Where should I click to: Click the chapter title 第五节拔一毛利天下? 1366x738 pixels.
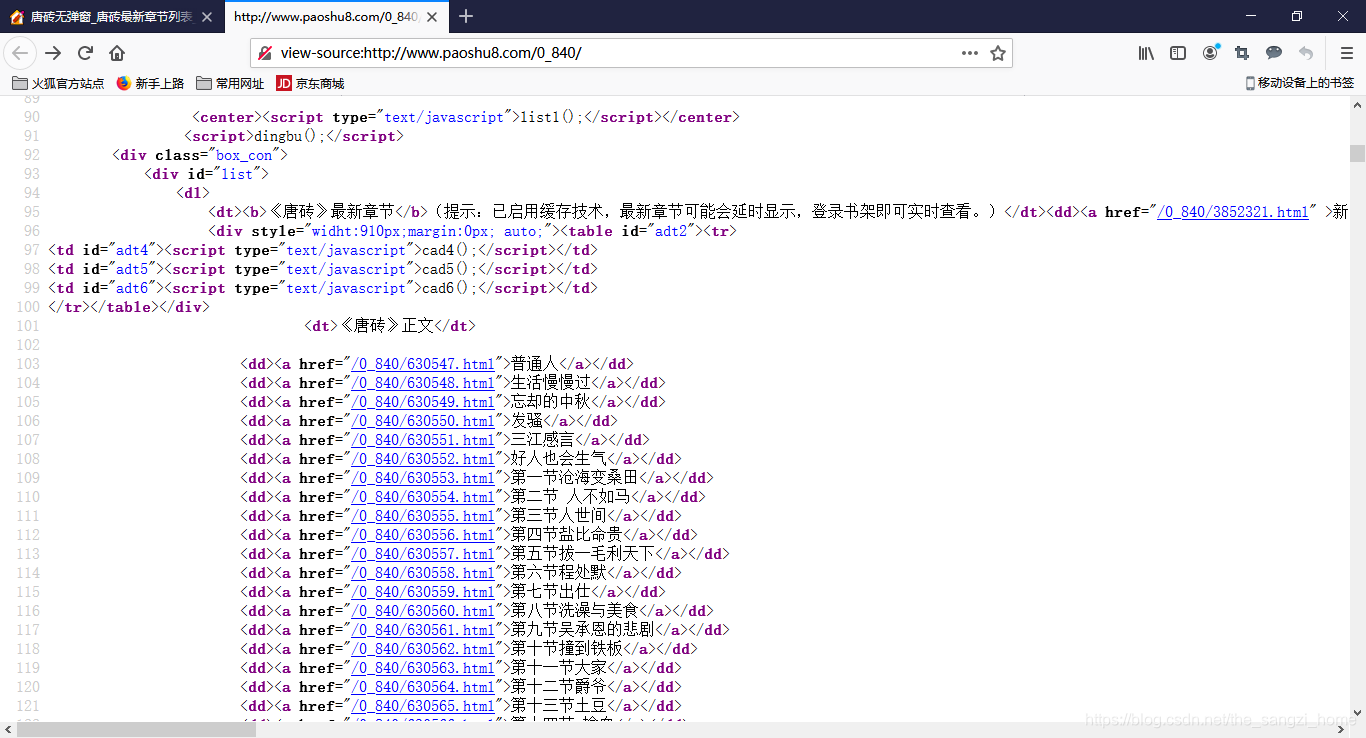(582, 554)
